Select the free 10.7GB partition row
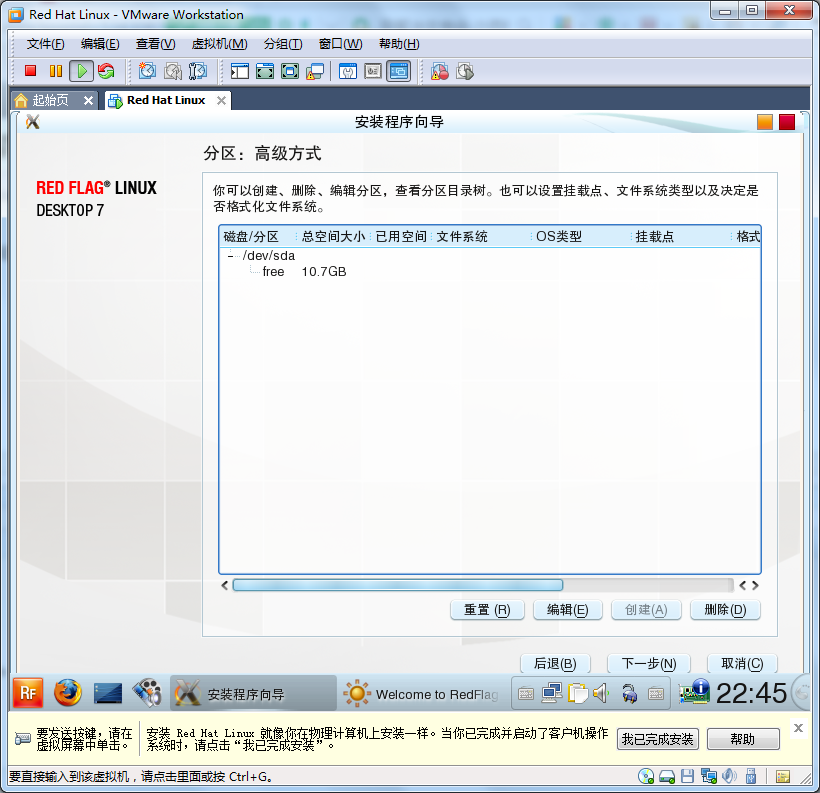Image resolution: width=820 pixels, height=793 pixels. coord(489,272)
